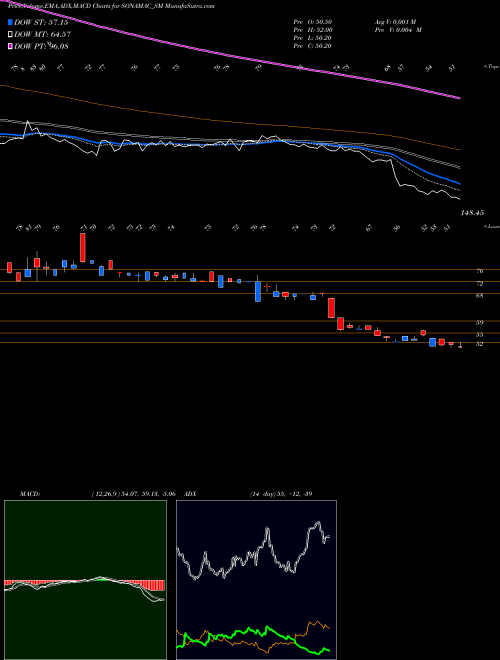Click the tallest red candlestick
This screenshot has height=660, width=500.
tap(82, 248)
